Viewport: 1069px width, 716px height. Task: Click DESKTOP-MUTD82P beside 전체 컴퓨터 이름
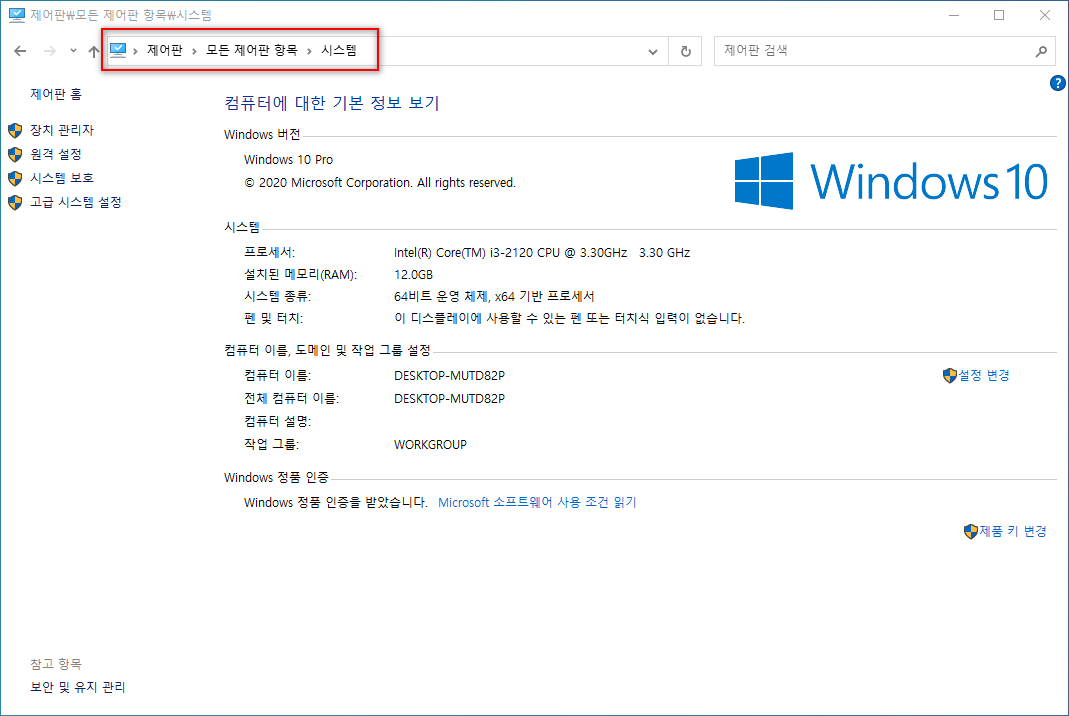tap(449, 398)
